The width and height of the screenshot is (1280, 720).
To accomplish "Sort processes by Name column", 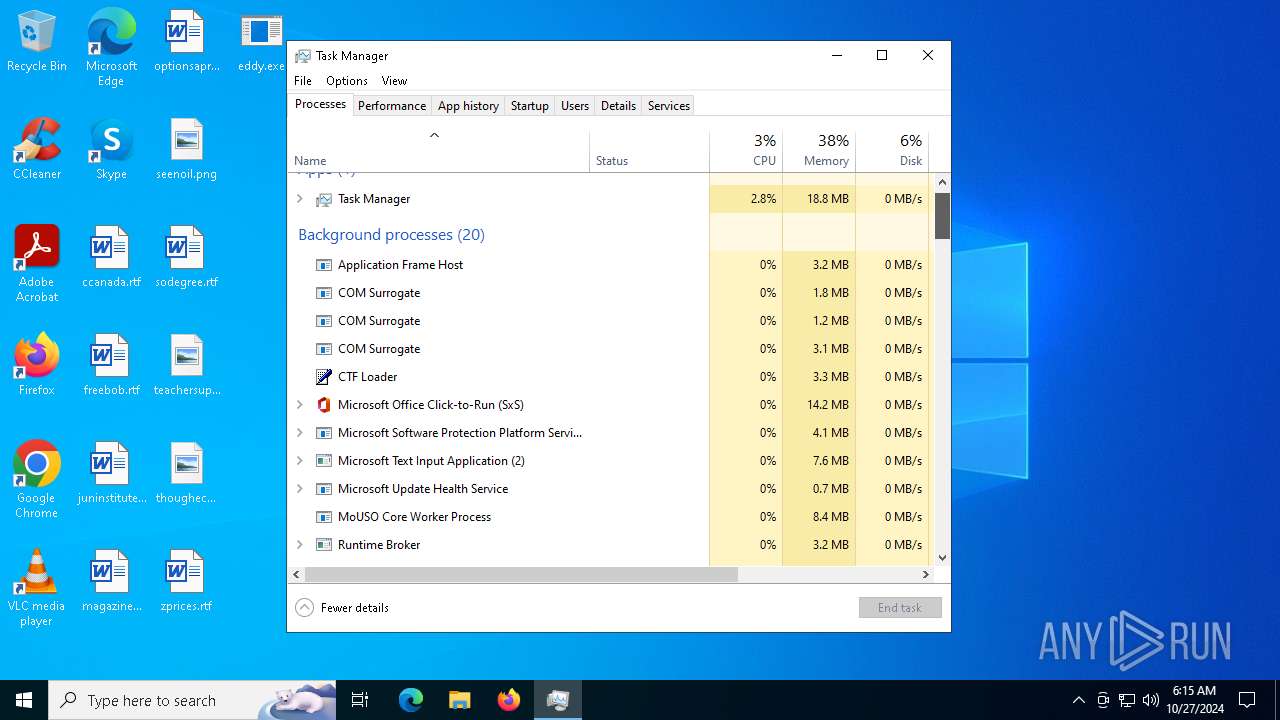I will pyautogui.click(x=438, y=151).
